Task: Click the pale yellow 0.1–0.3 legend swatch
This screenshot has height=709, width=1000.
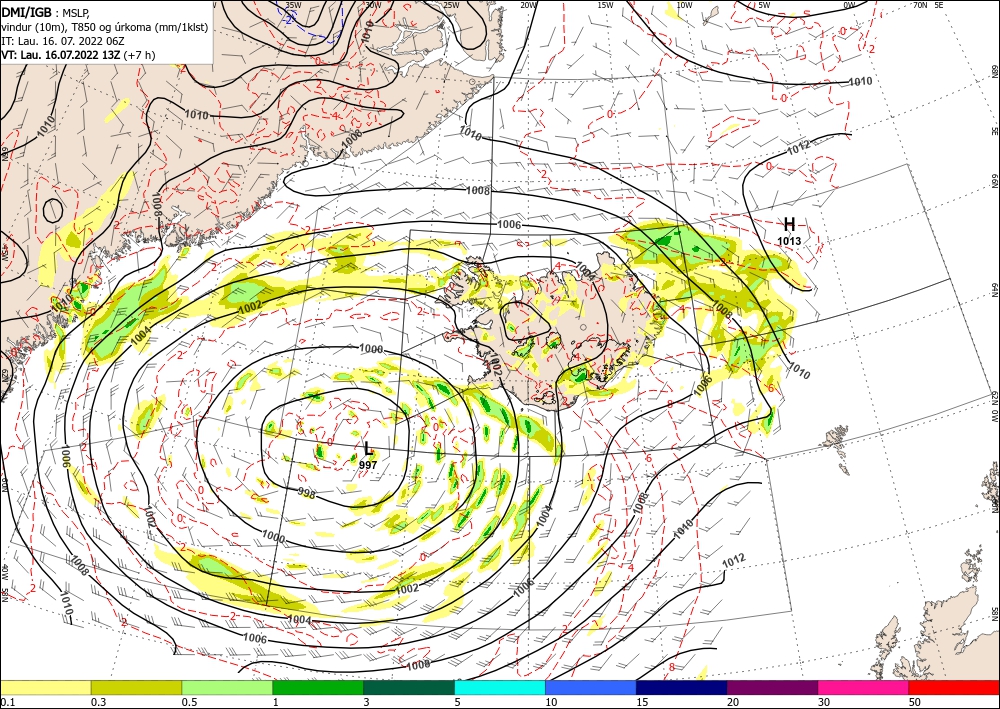Action: [45, 687]
